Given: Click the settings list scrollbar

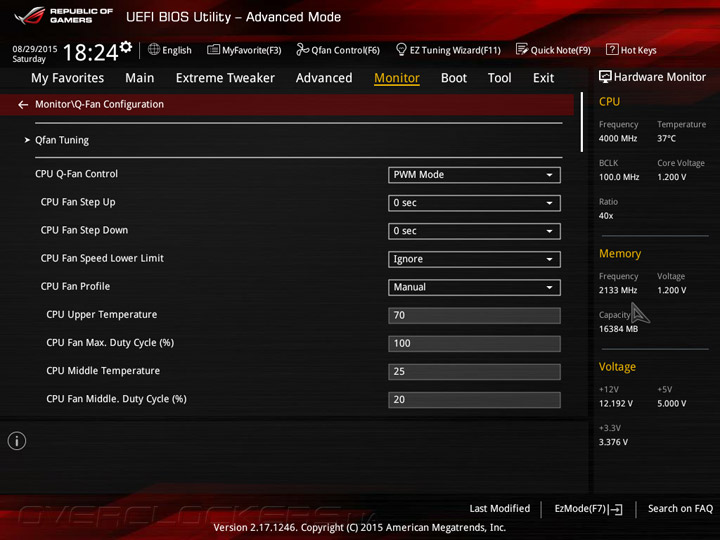Looking at the screenshot, I should (581, 122).
